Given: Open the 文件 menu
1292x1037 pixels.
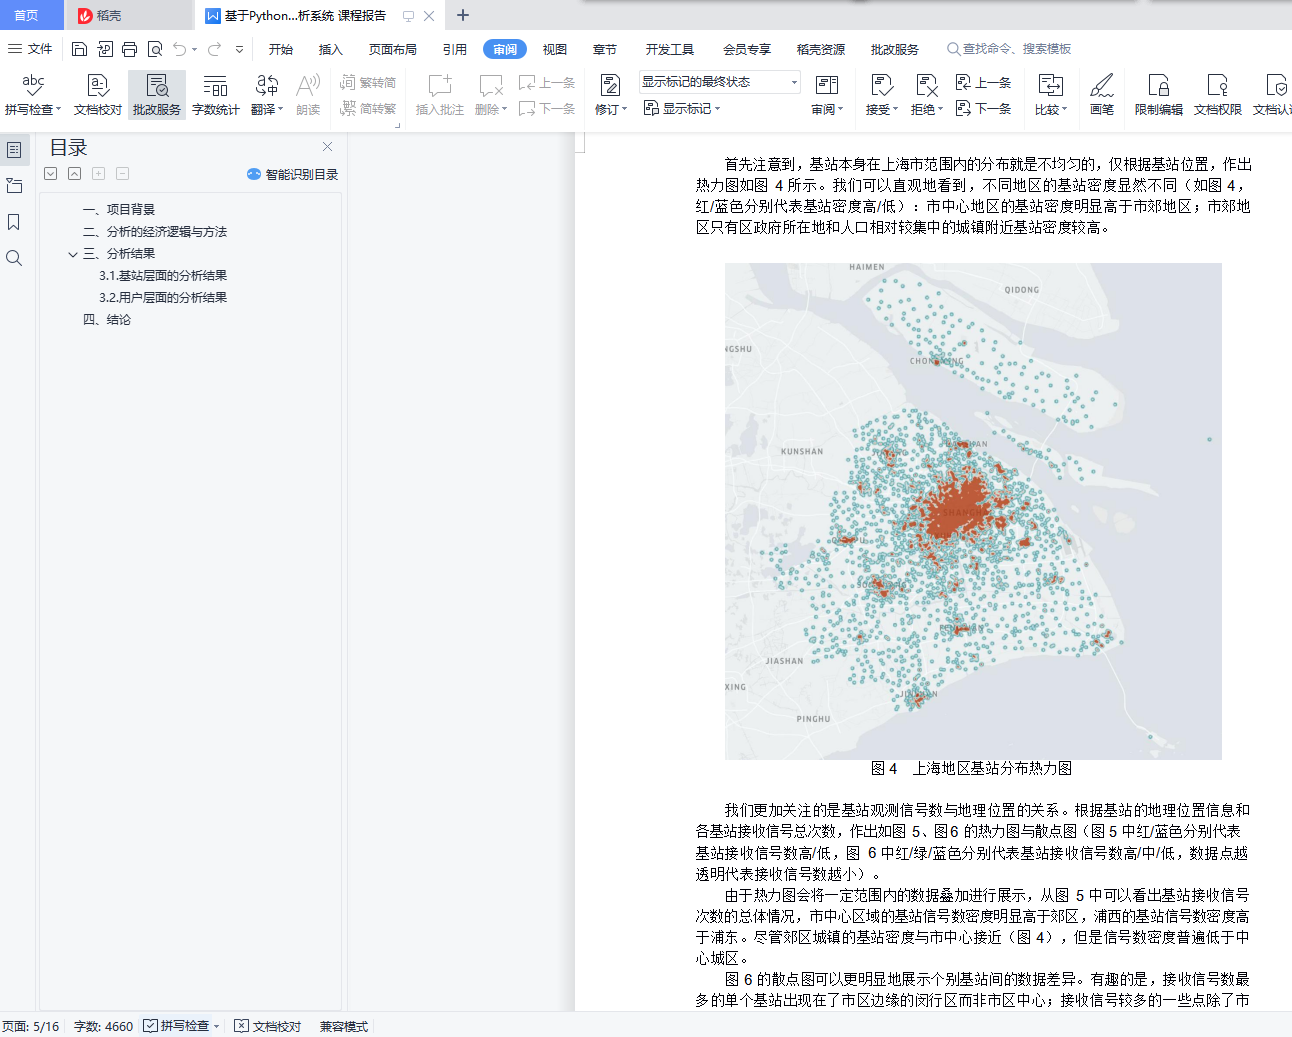Looking at the screenshot, I should click(30, 49).
